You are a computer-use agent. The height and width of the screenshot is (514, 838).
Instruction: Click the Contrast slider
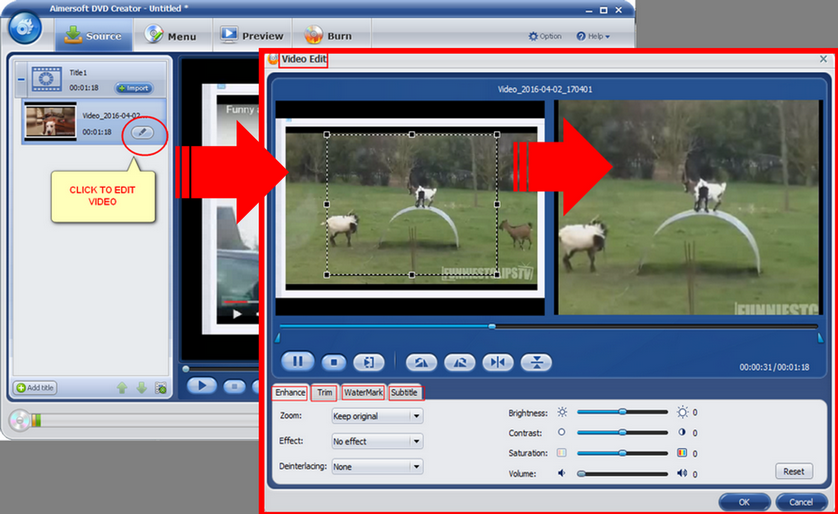623,432
